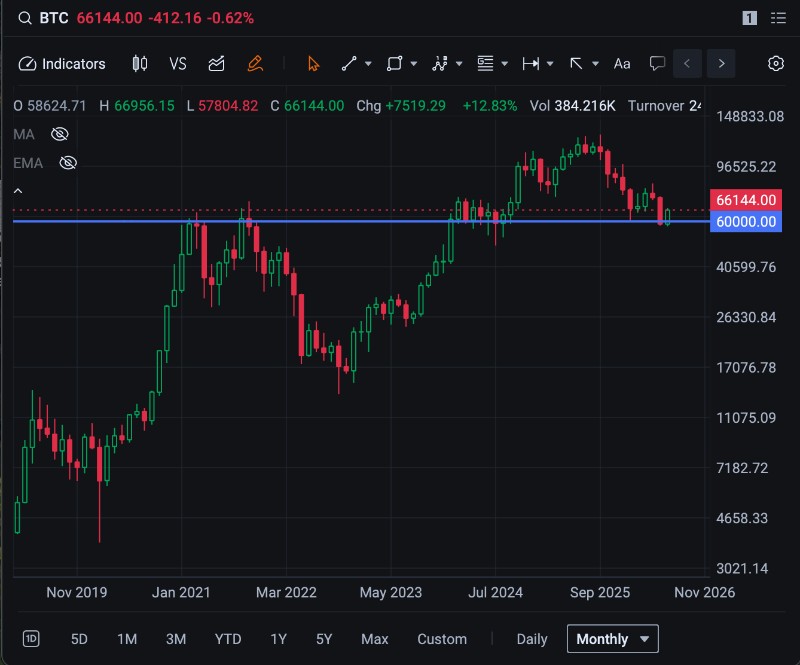Select the Aa text annotation tool
This screenshot has height=665, width=800.
(x=622, y=64)
